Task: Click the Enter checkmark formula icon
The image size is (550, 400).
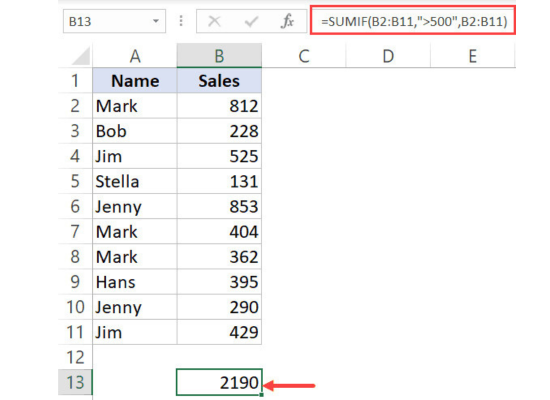Action: [251, 21]
